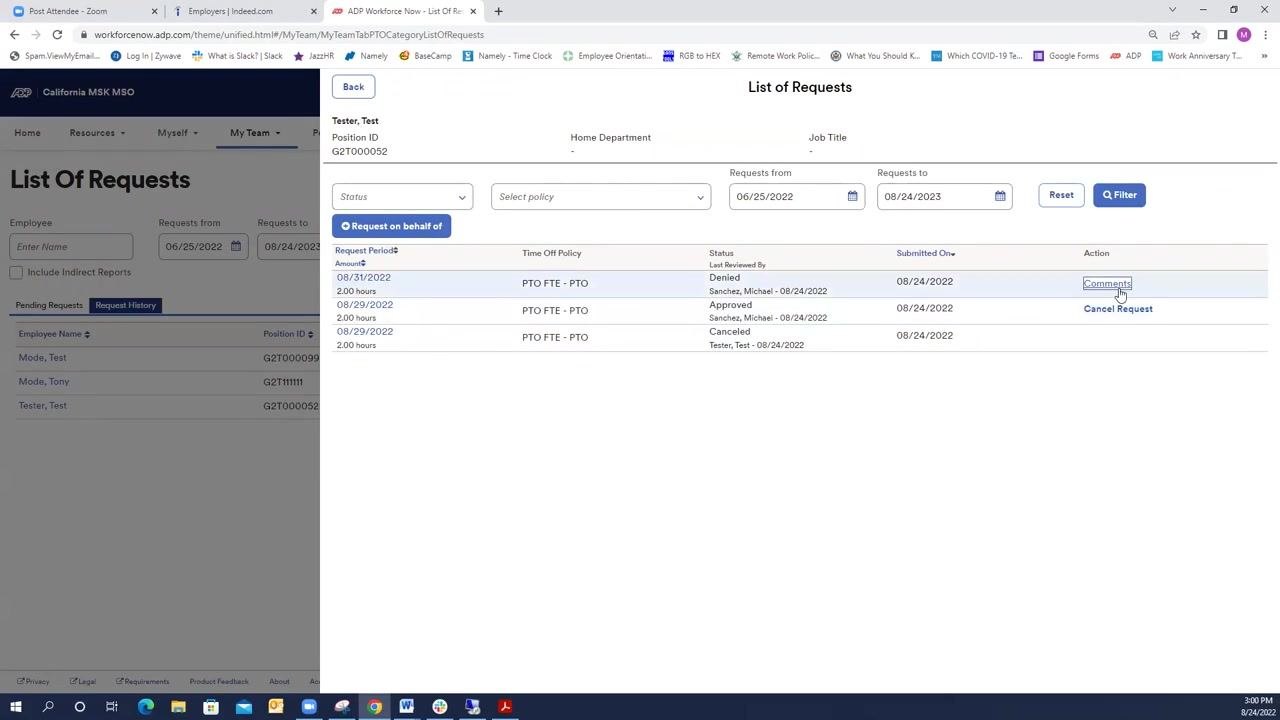Expand the Resources menu
Screen dimensions: 1280x720
97,133
